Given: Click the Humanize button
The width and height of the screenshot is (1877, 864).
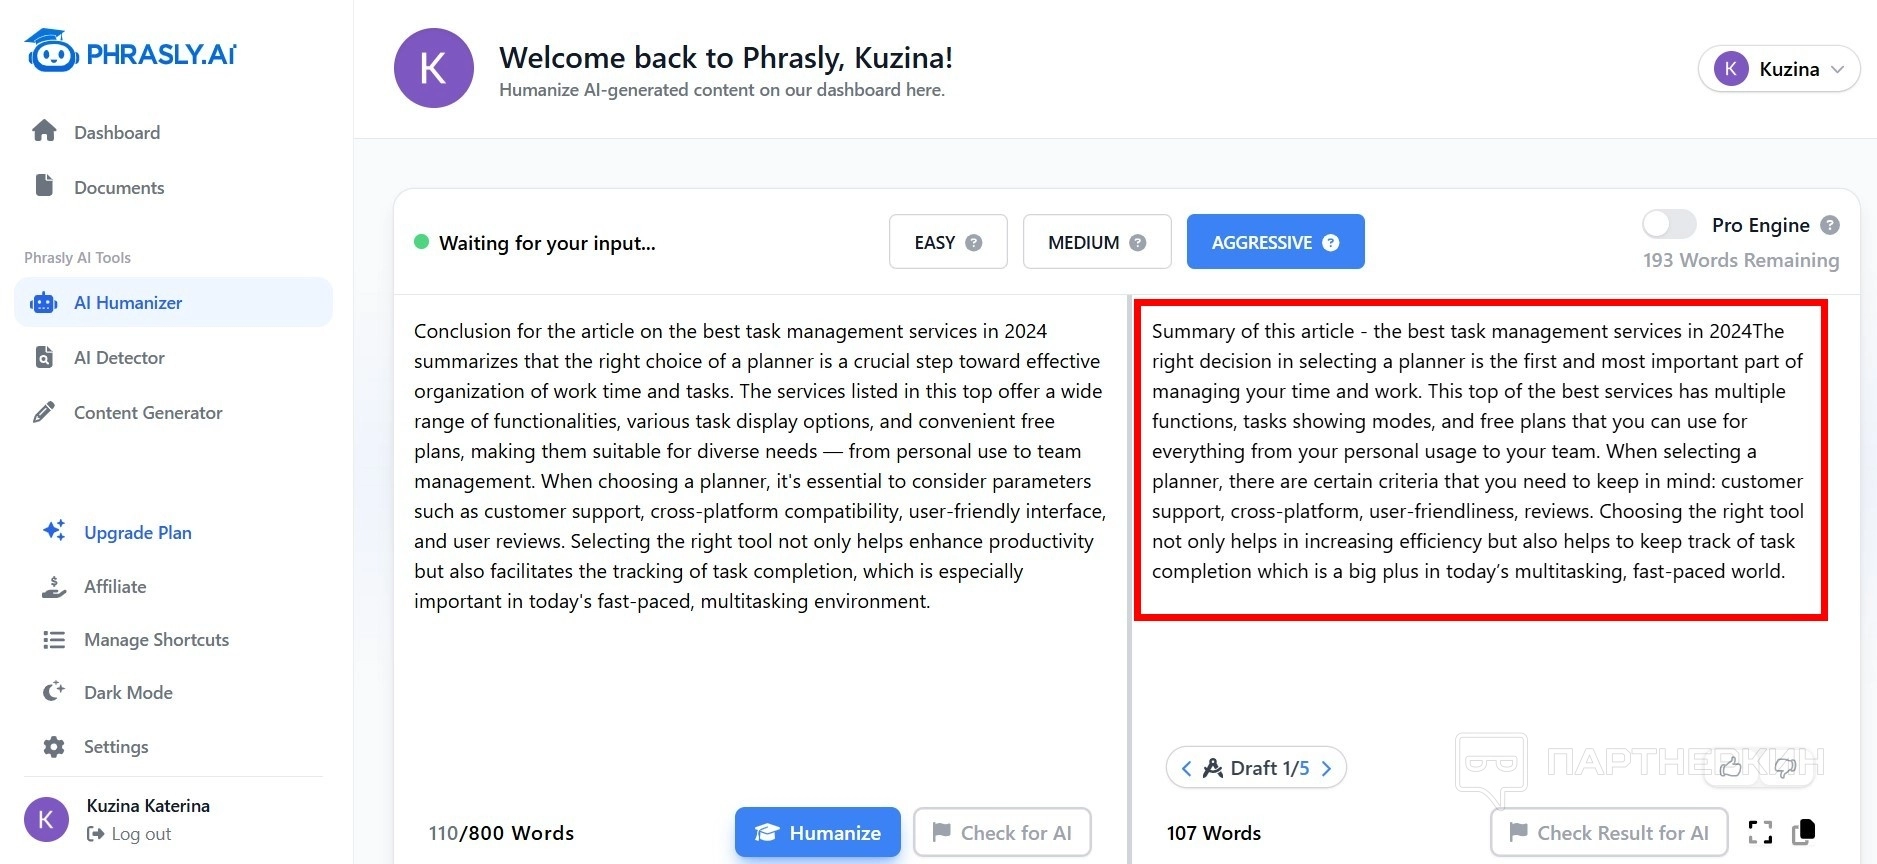Looking at the screenshot, I should 817,832.
